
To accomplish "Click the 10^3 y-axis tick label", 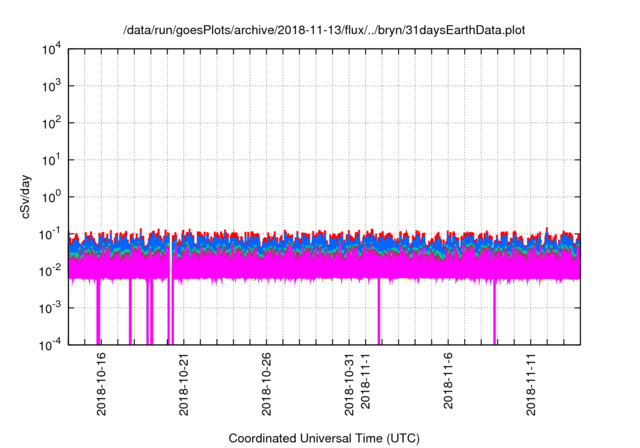I will coord(52,86).
